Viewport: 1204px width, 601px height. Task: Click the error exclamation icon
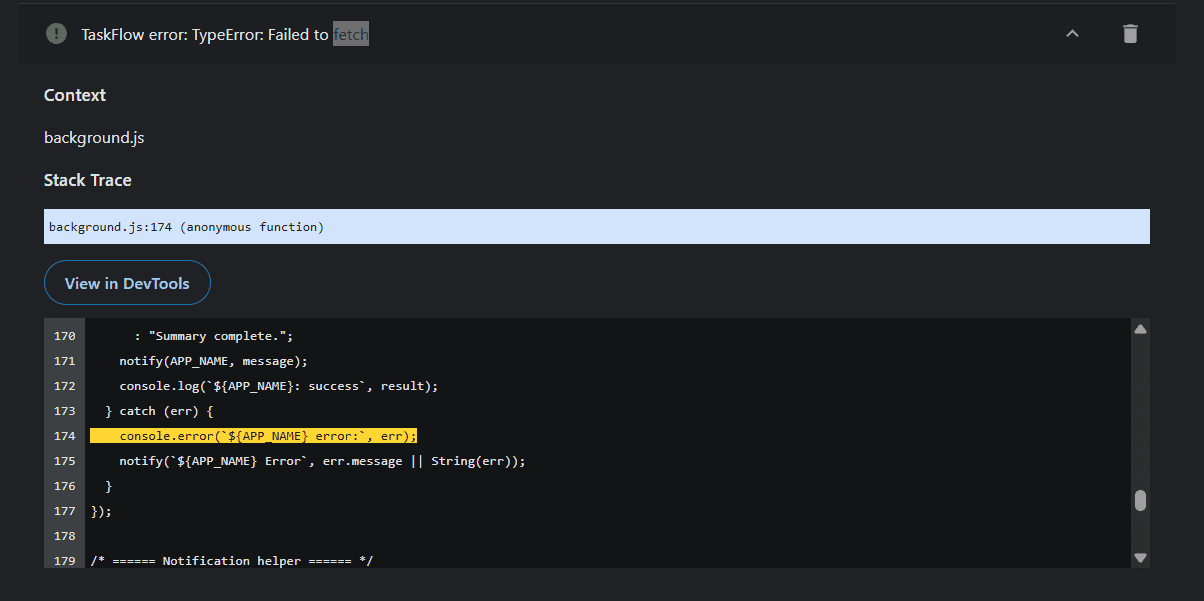pos(56,34)
